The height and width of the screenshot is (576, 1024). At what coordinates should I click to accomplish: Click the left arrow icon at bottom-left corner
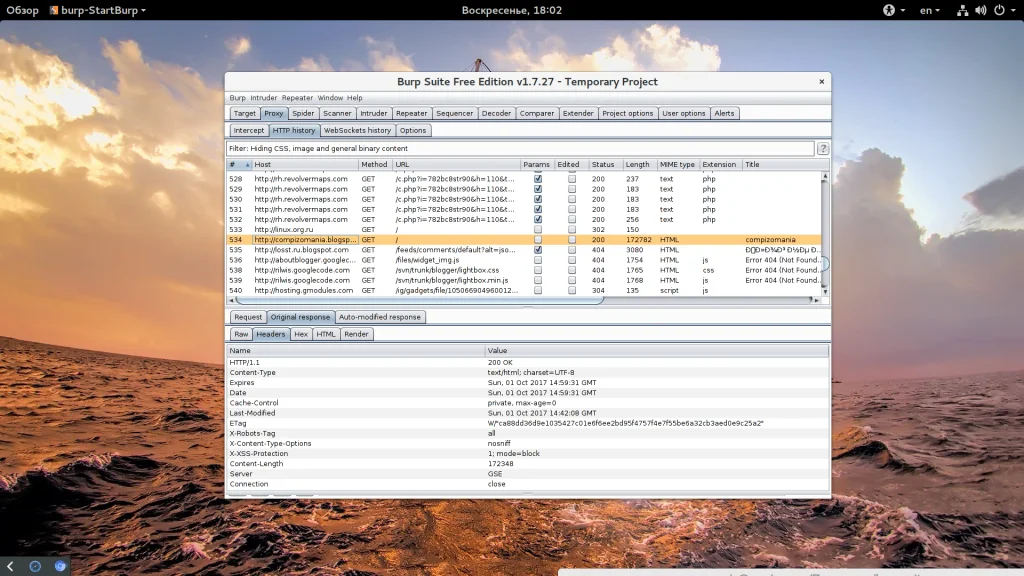(x=10, y=566)
